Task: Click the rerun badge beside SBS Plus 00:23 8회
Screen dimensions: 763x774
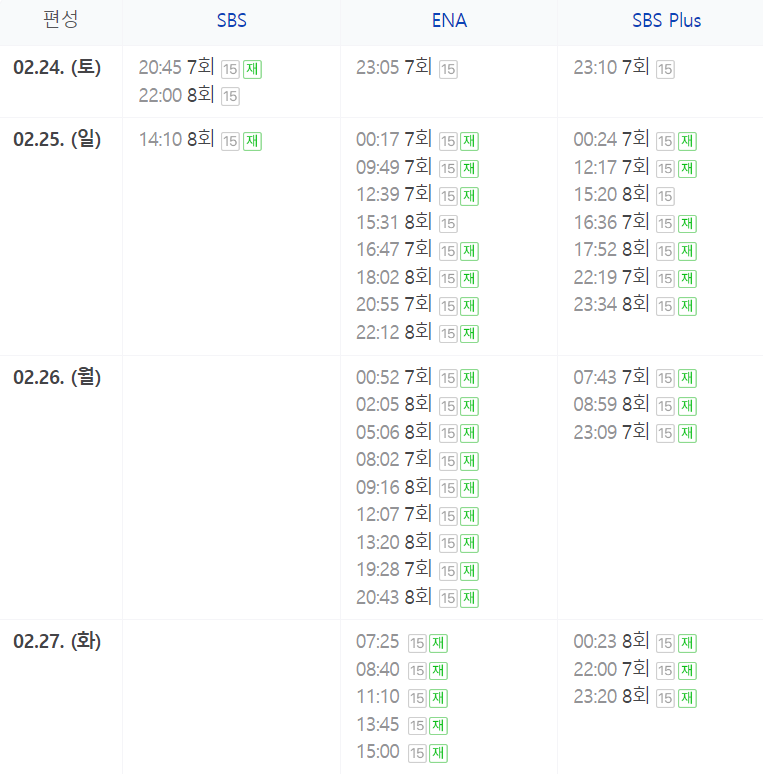Action: click(x=687, y=643)
